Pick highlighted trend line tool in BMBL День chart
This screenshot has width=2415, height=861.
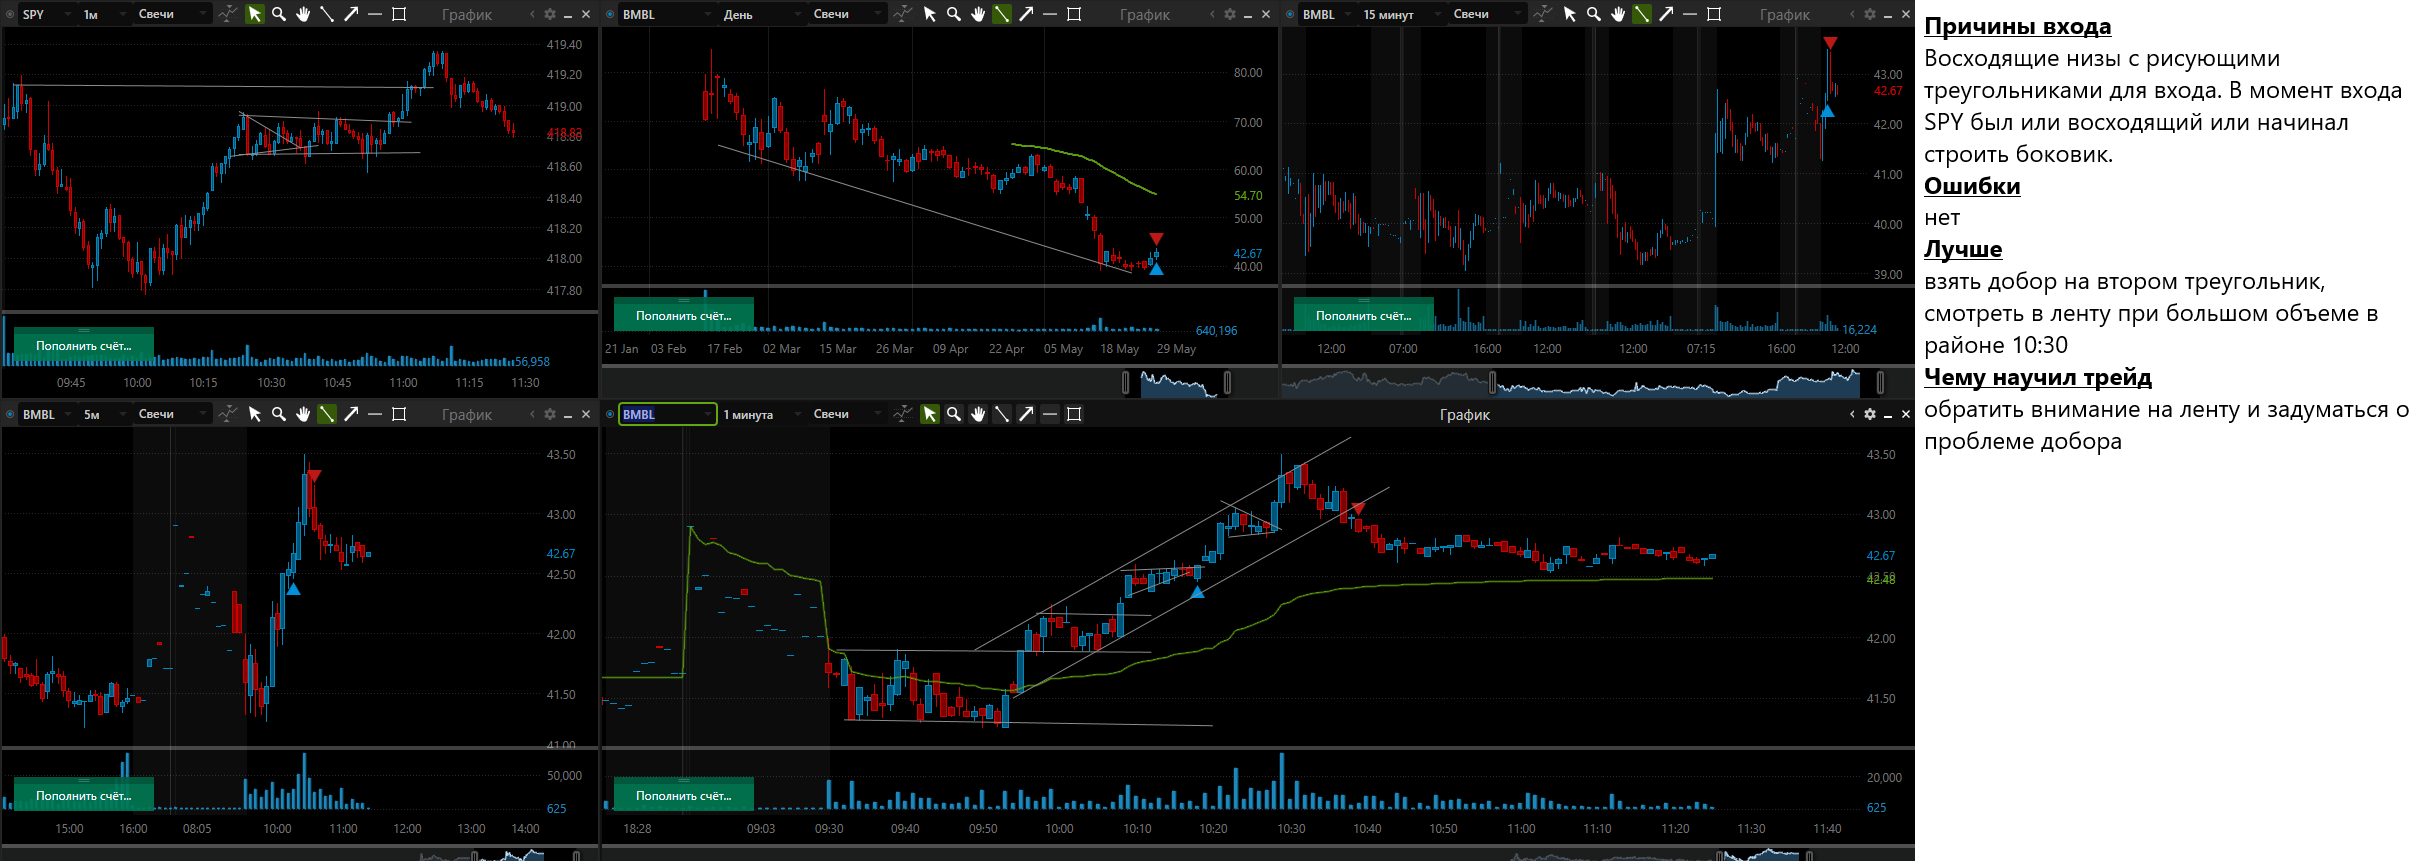click(x=1002, y=14)
